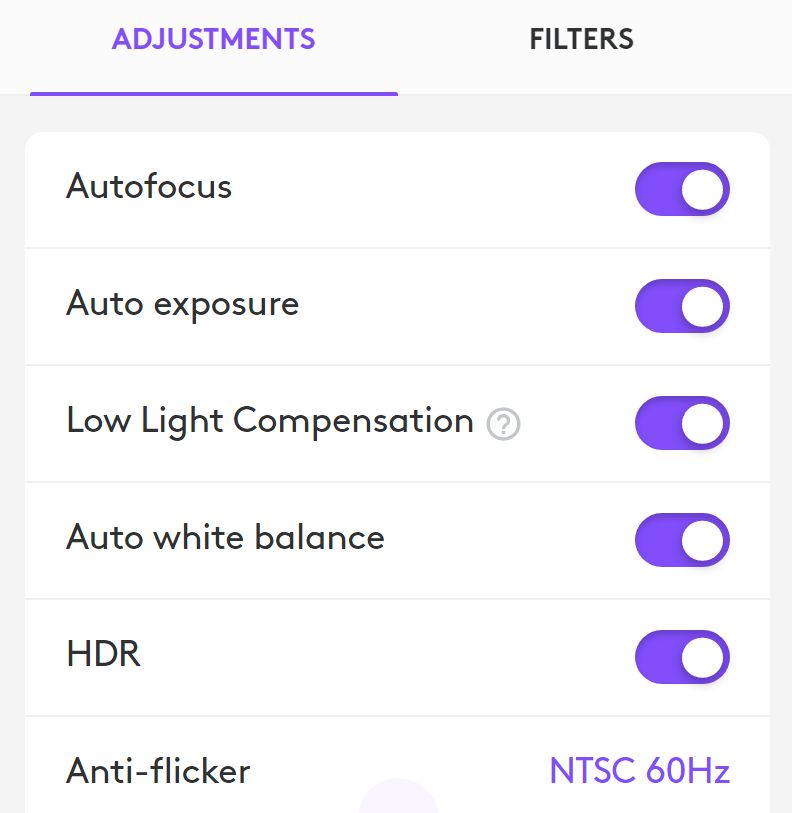The image size is (792, 813).
Task: Click the HDR label text
Action: pos(104,653)
